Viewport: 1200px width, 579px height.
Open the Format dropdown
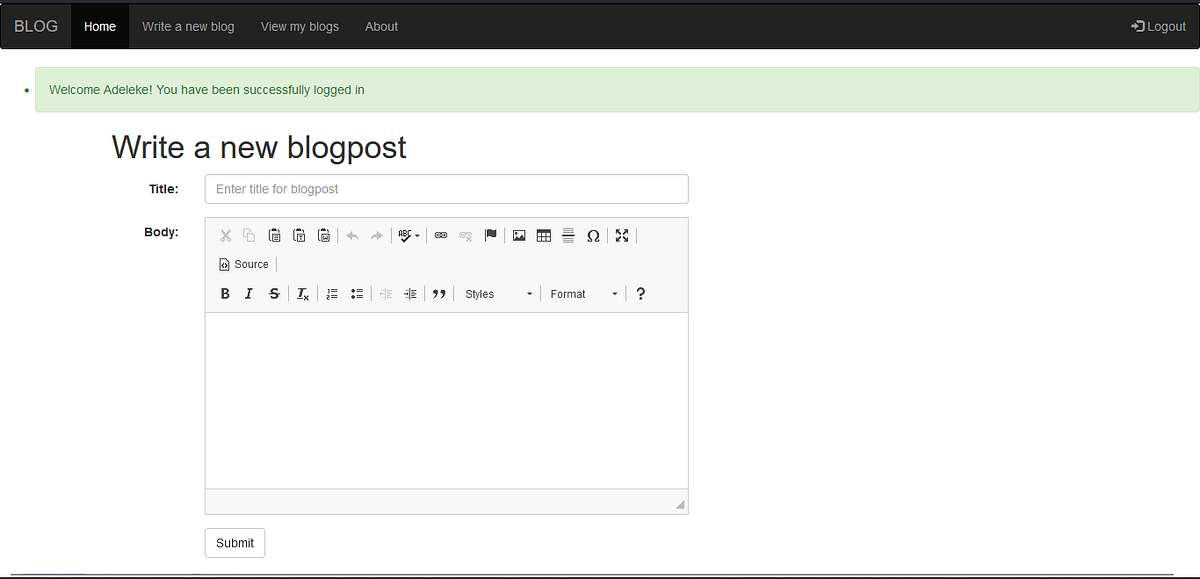(x=577, y=293)
